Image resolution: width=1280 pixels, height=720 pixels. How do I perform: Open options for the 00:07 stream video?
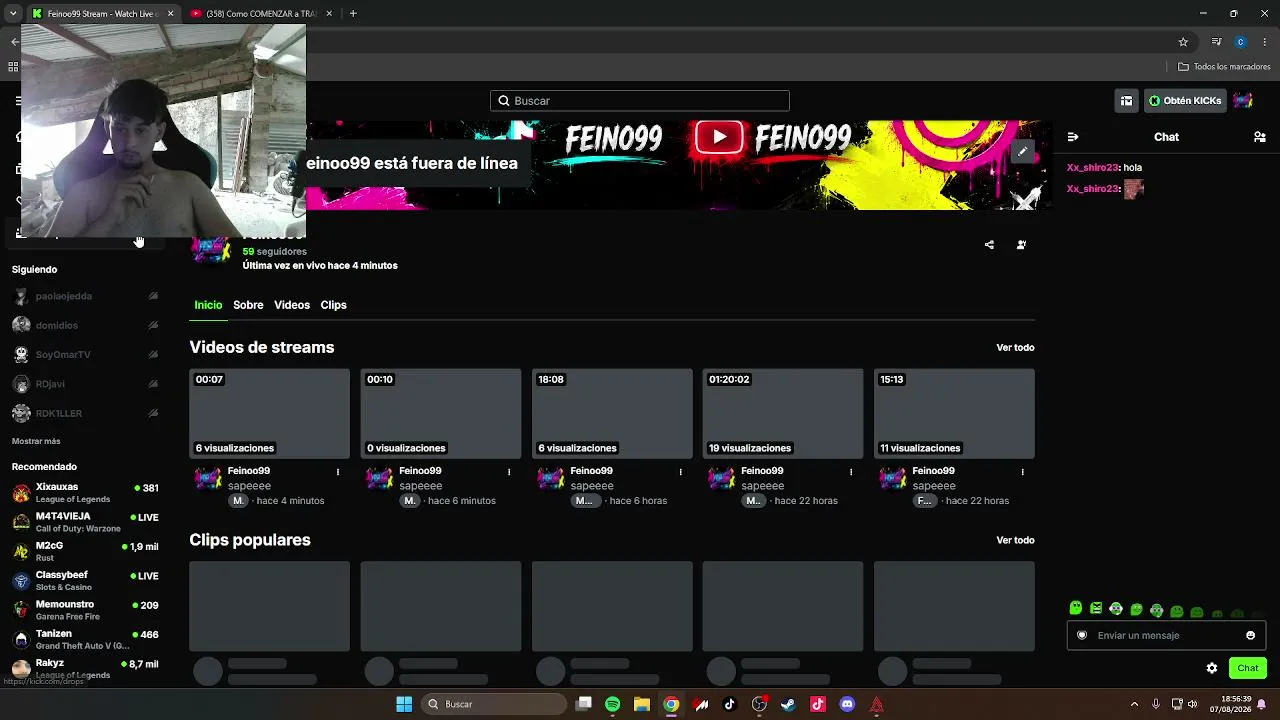coord(338,472)
